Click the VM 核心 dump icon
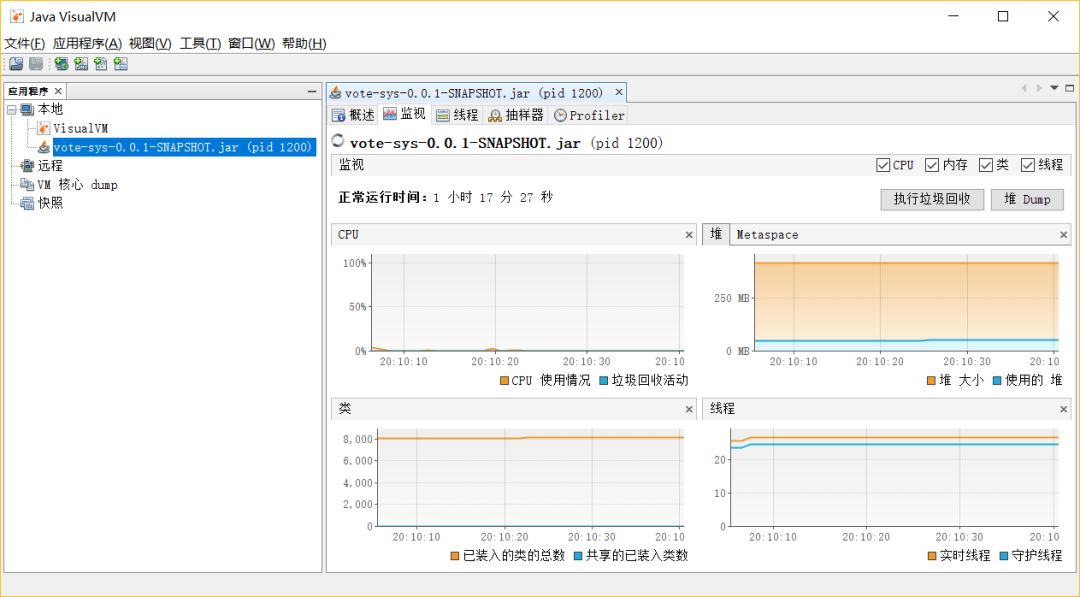This screenshot has width=1080, height=597. click(27, 185)
